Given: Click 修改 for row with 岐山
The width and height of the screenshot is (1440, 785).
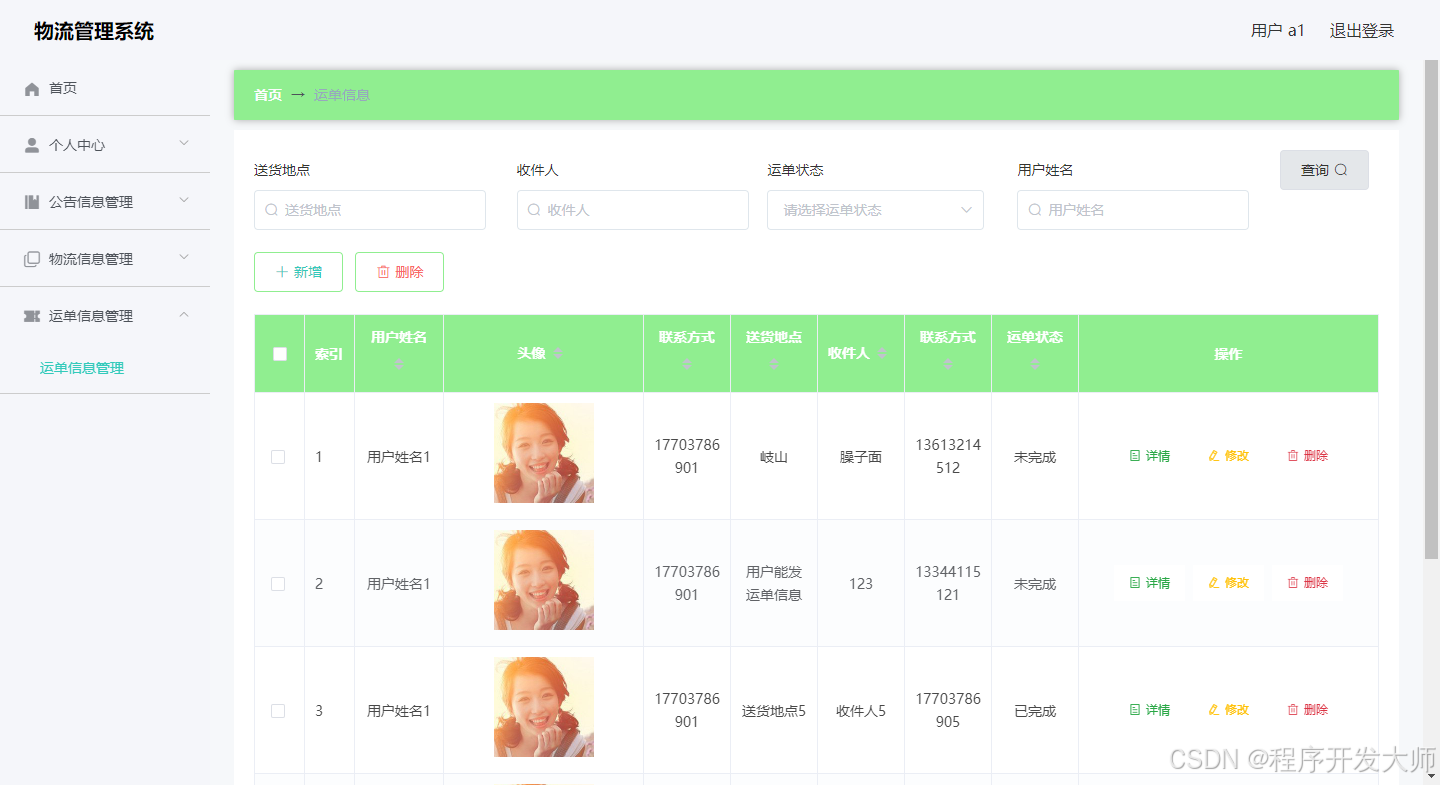Looking at the screenshot, I should pos(1228,456).
